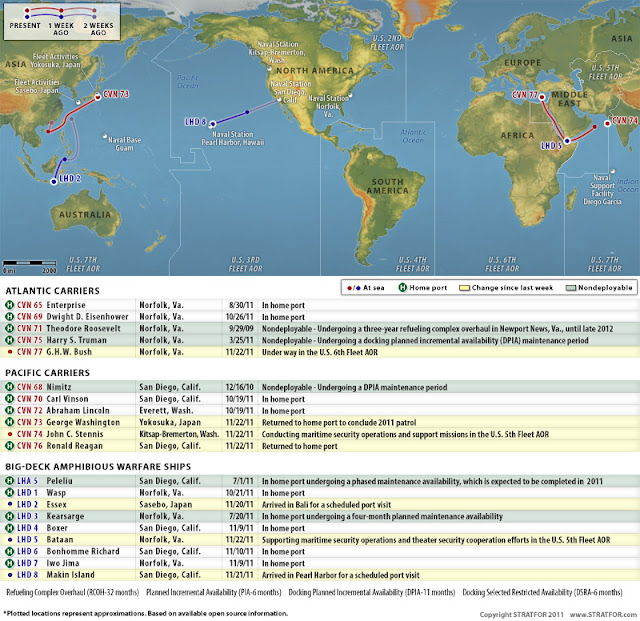Click the home port icon beside CVN 68 Nimitz
This screenshot has width=640, height=621.
click(x=9, y=387)
